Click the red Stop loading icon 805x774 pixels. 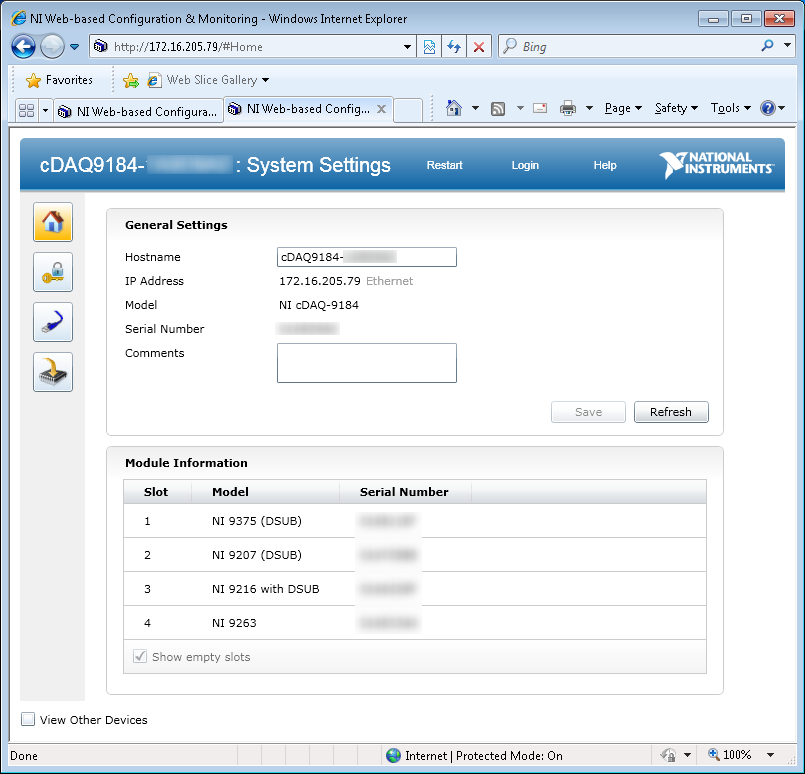point(479,47)
